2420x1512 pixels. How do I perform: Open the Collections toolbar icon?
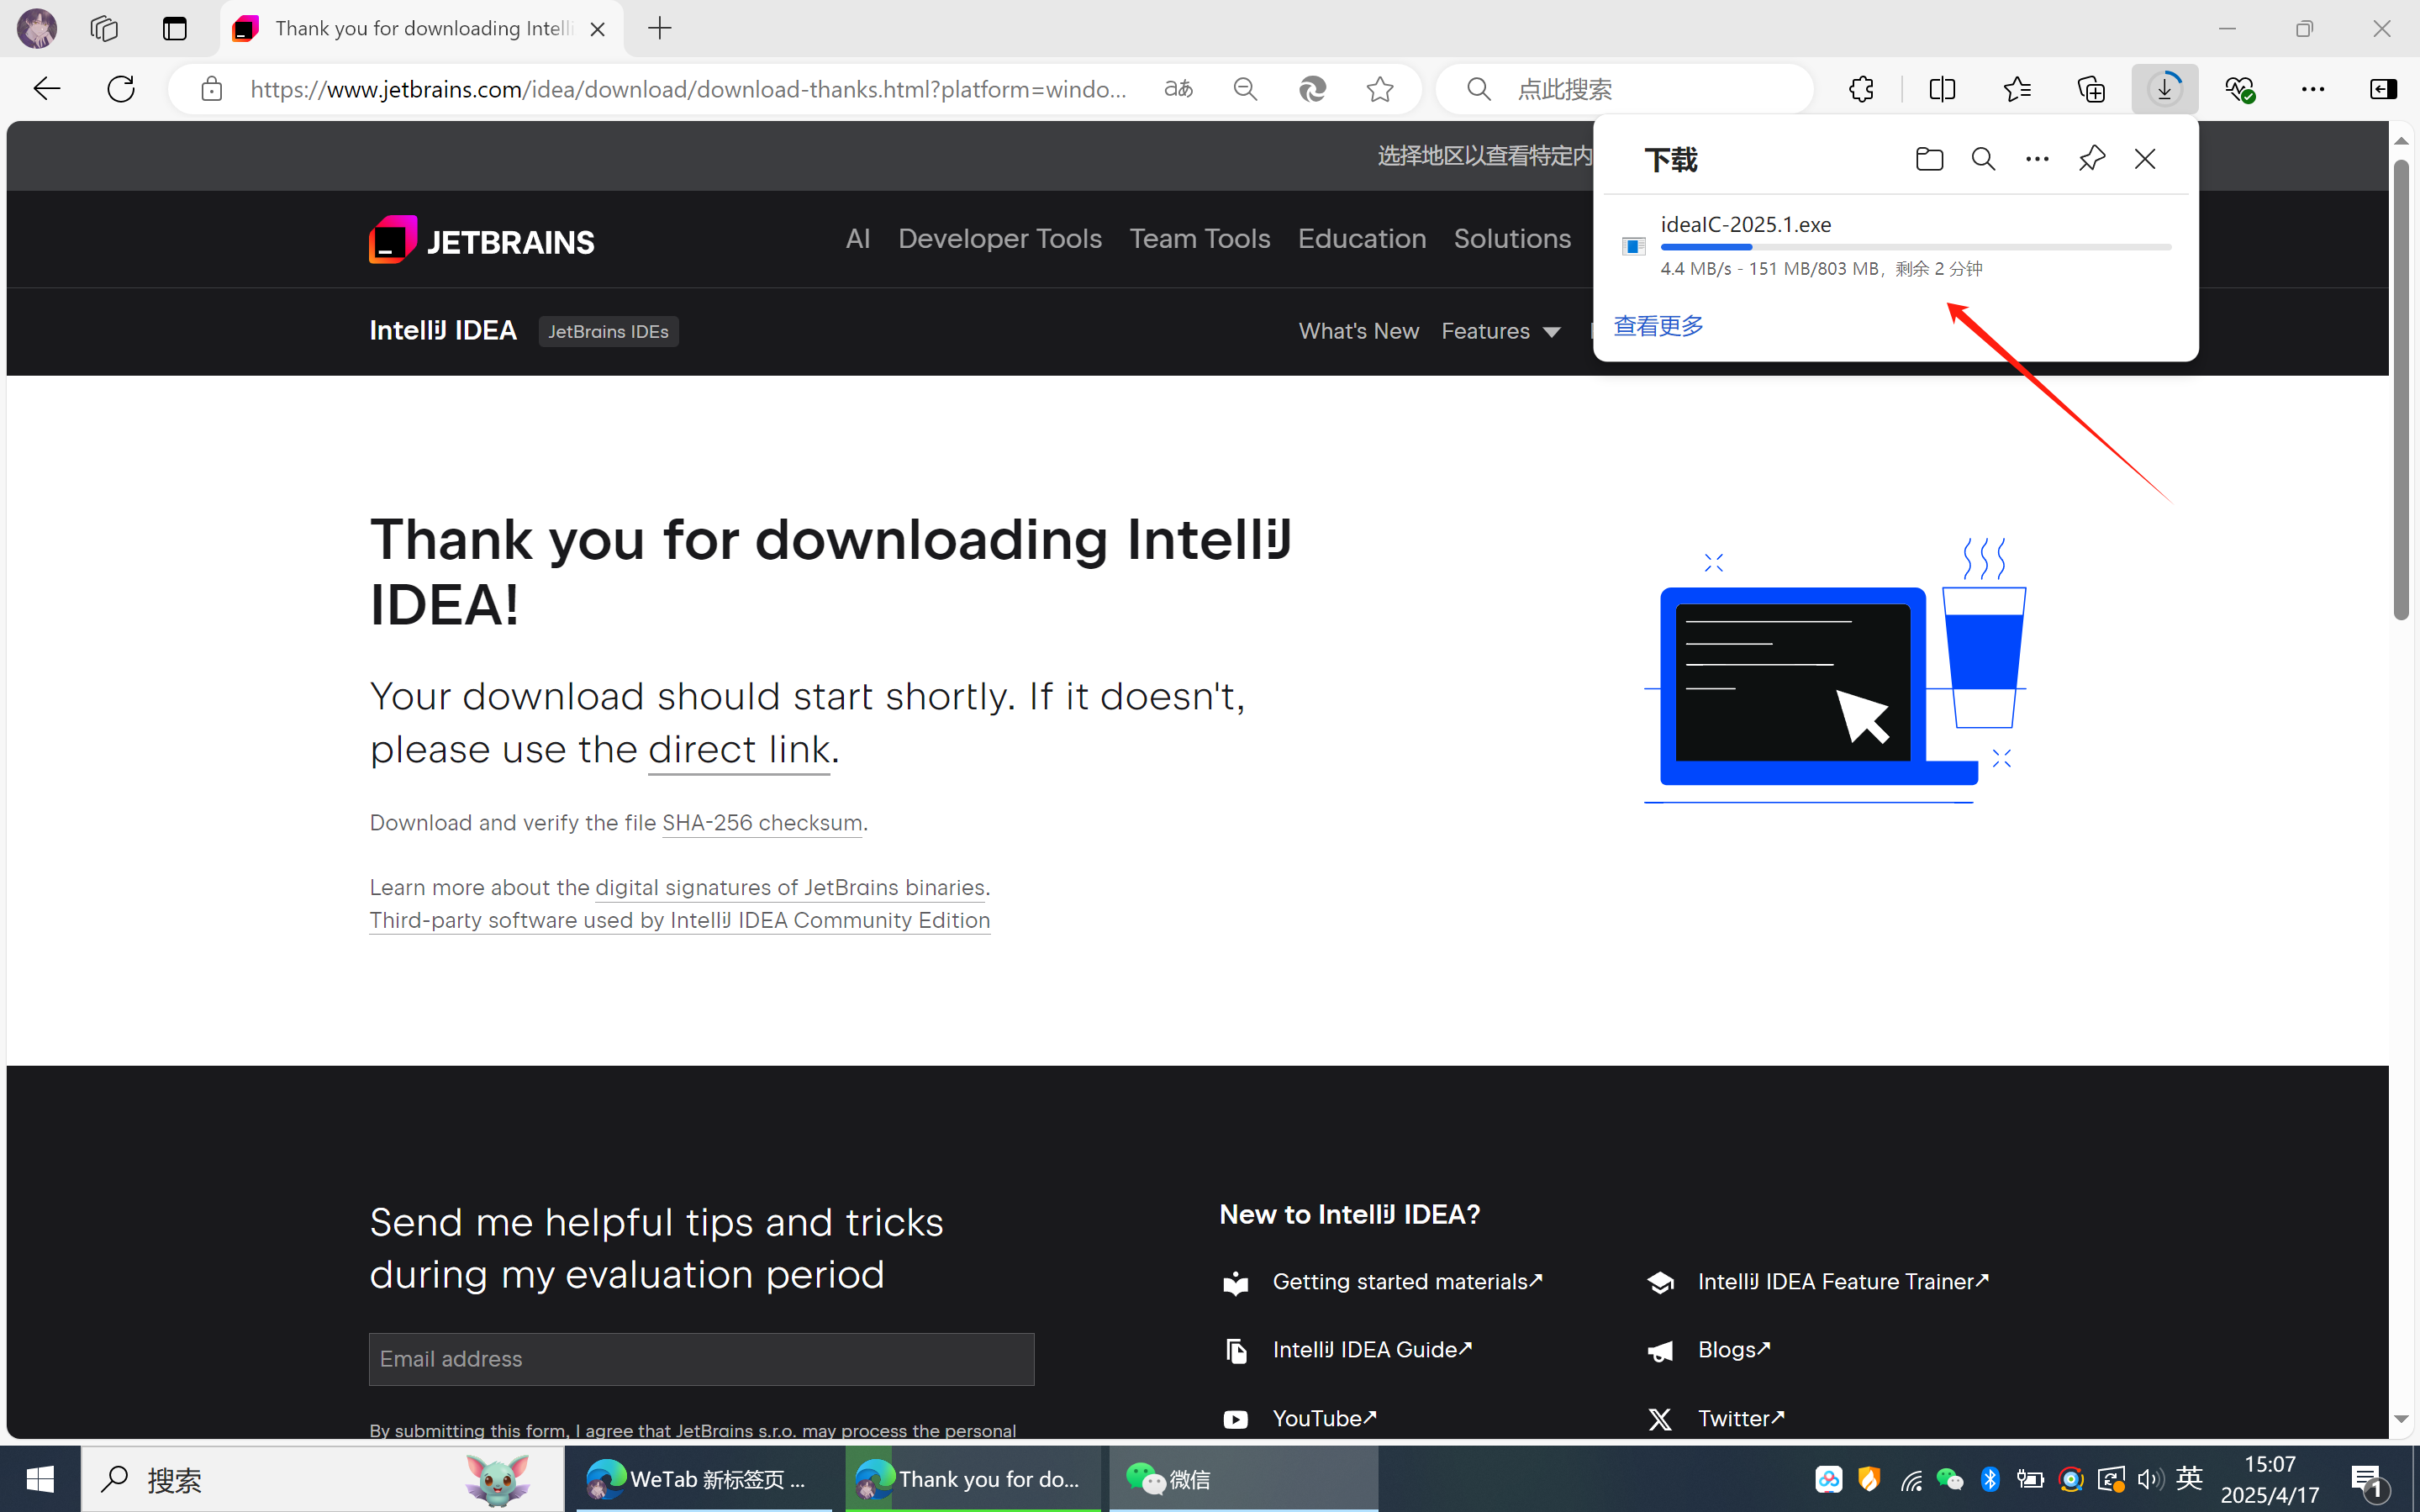click(x=2091, y=89)
